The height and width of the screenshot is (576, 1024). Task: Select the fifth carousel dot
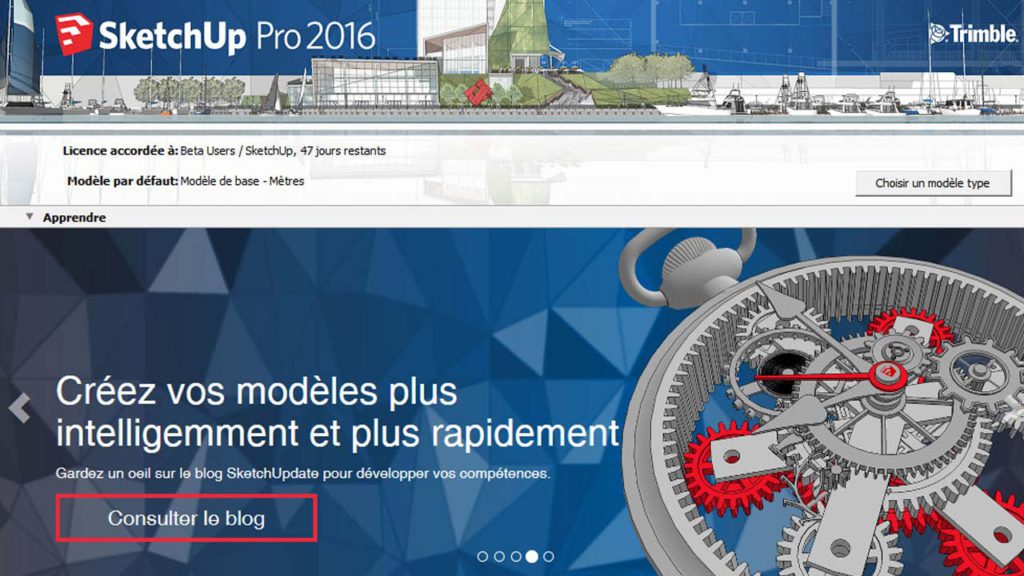tap(549, 556)
